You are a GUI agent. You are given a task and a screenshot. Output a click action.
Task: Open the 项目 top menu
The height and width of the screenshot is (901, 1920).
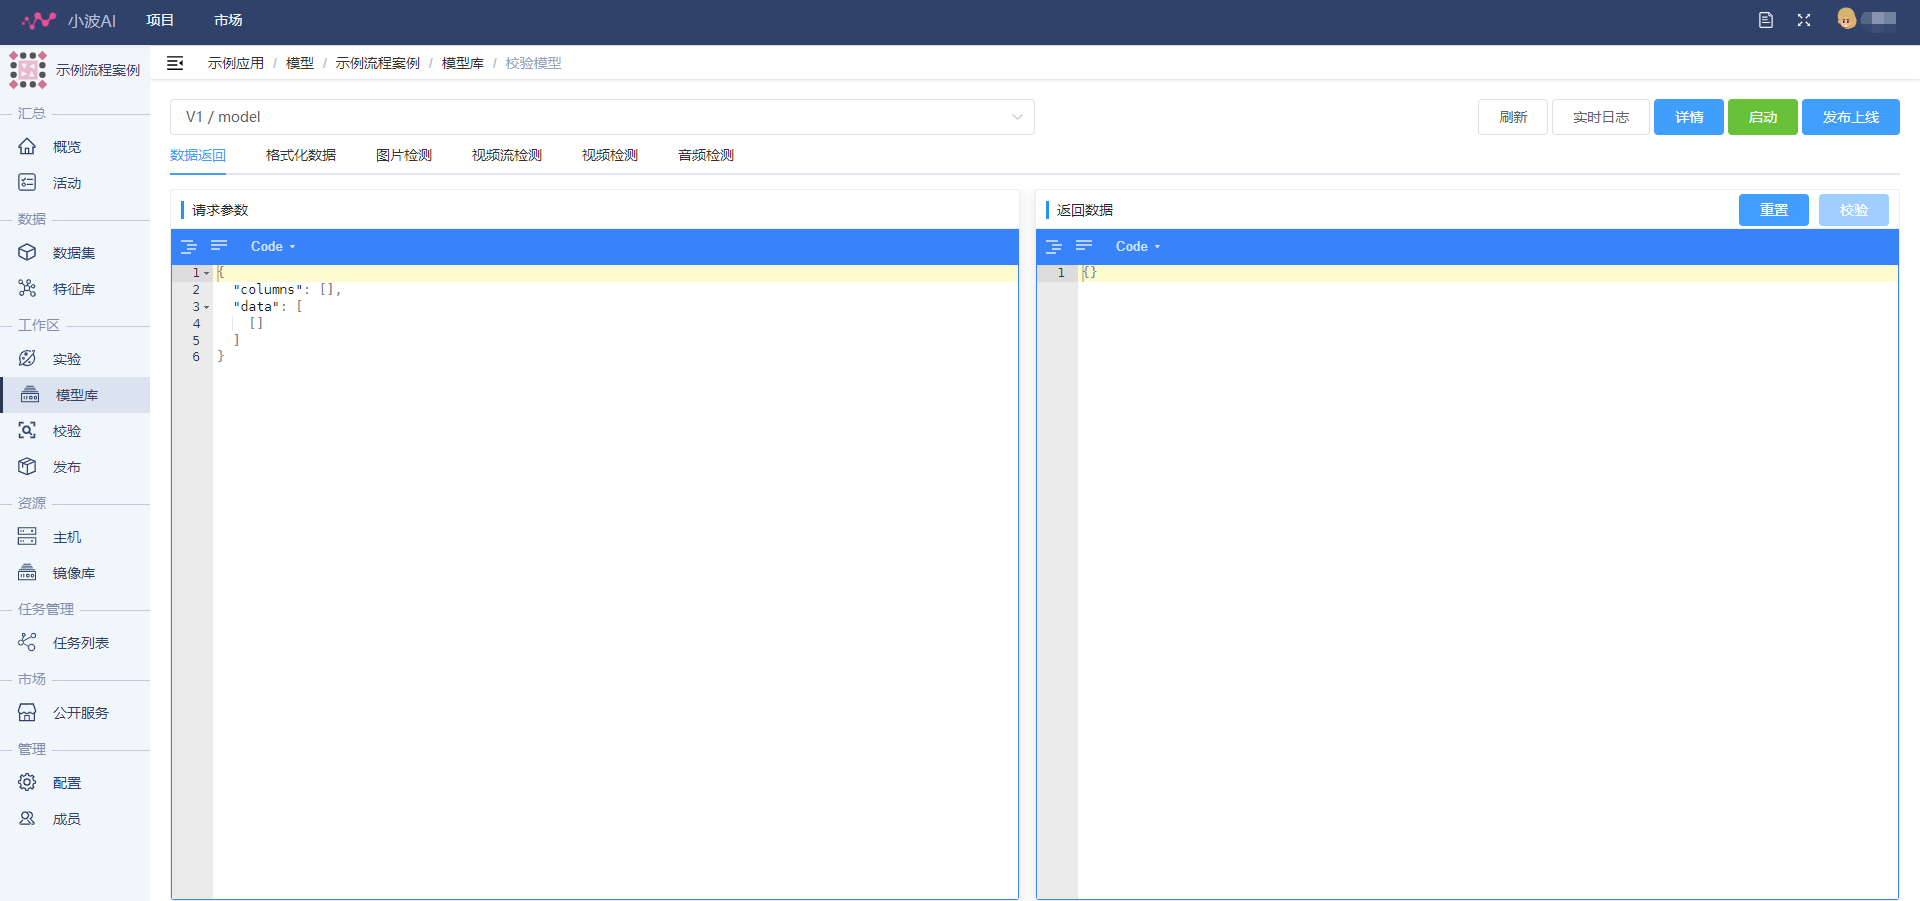point(160,20)
